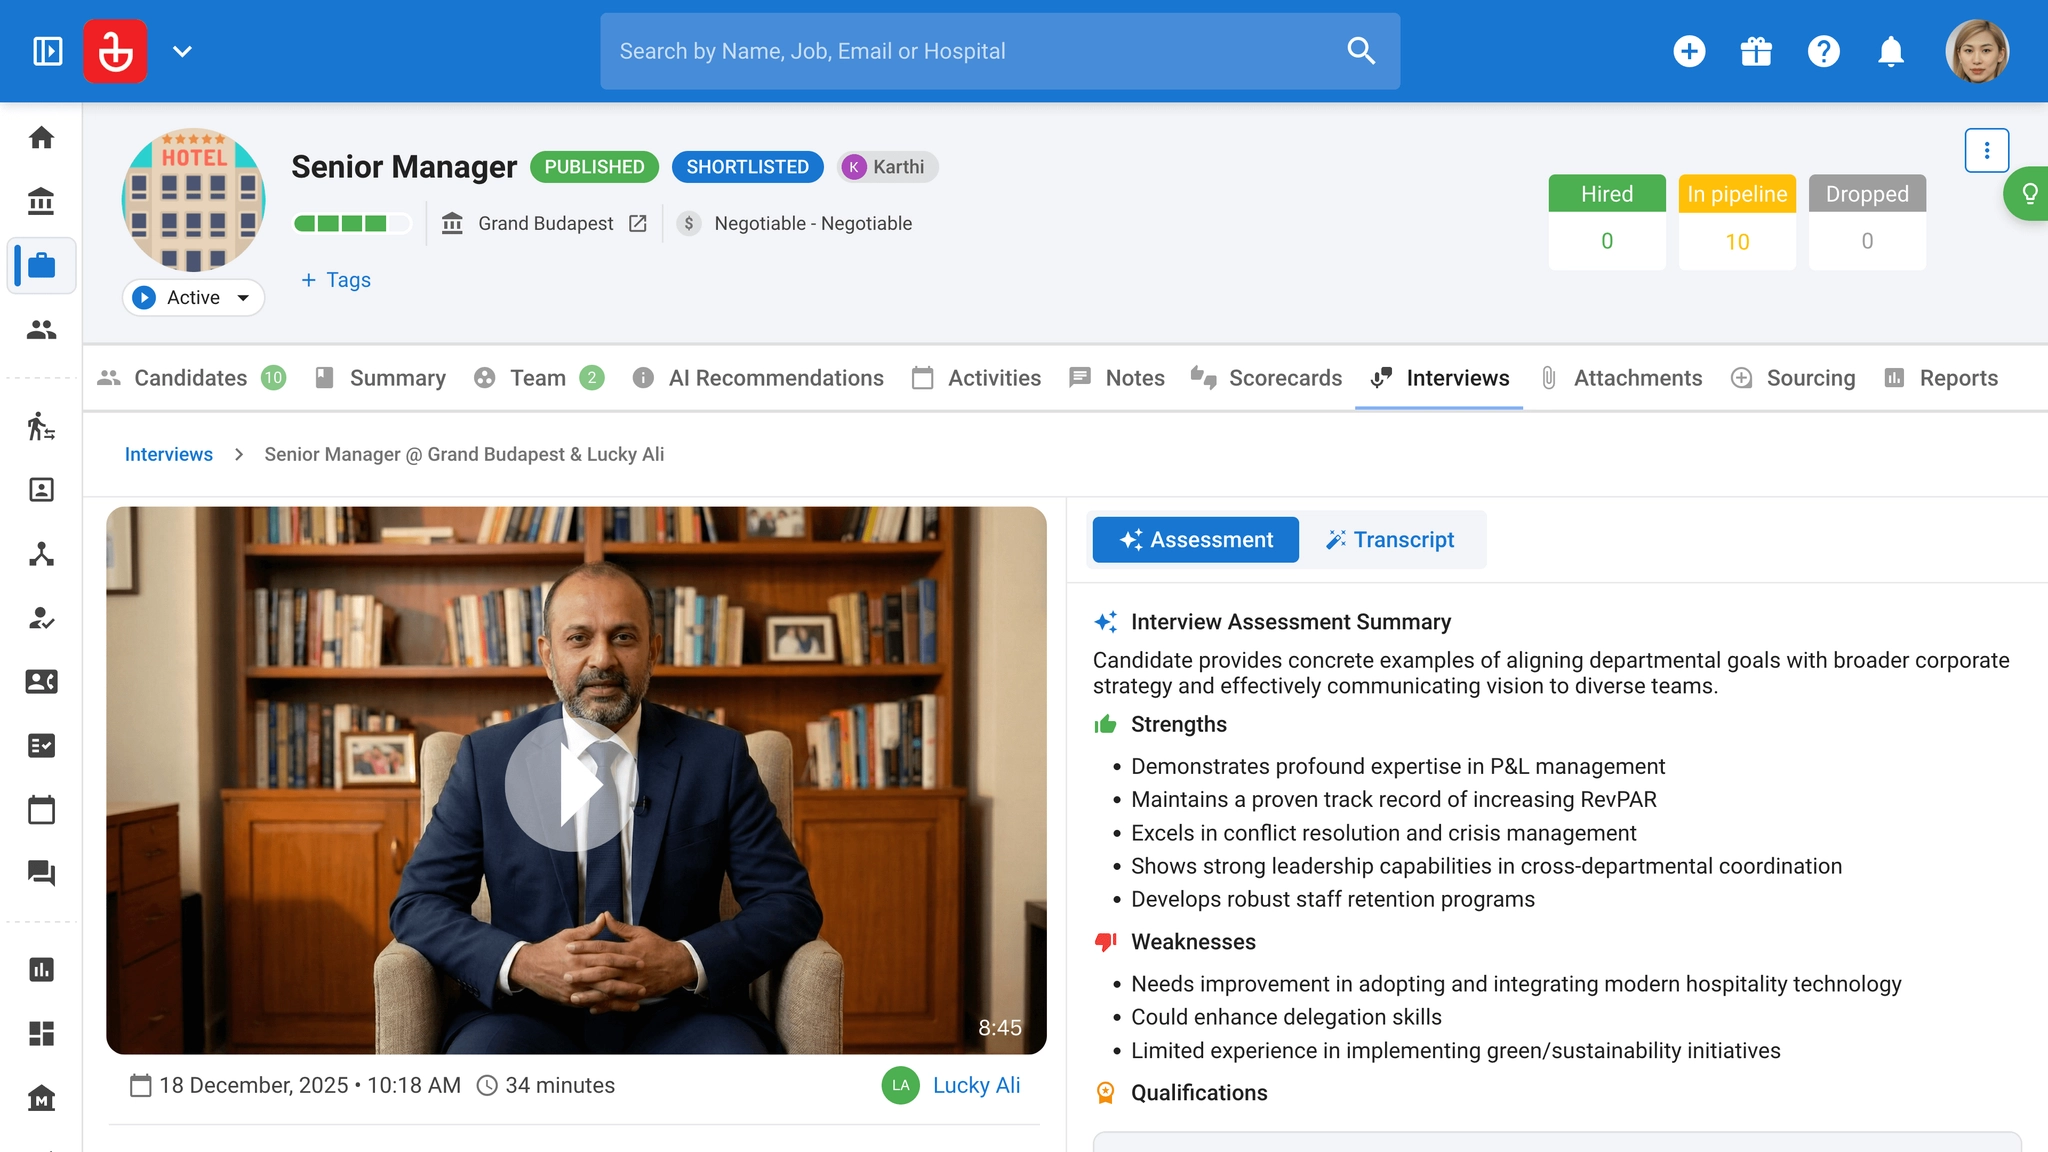Open the three-dot options menu top right

1987,150
